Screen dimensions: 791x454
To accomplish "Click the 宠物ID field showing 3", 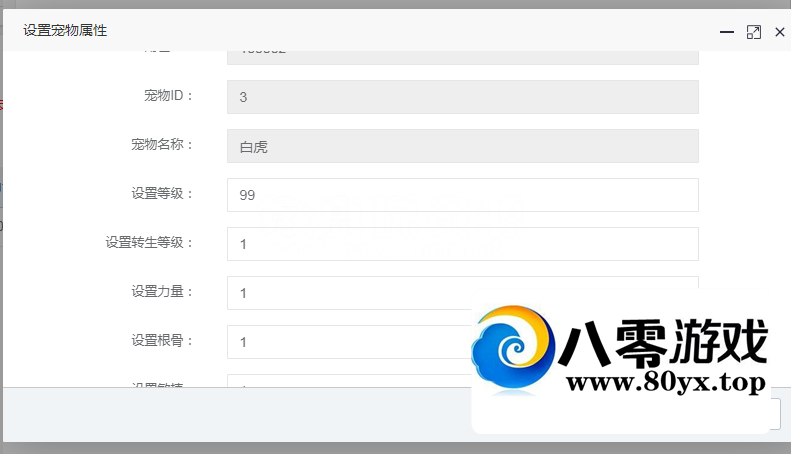I will click(463, 97).
